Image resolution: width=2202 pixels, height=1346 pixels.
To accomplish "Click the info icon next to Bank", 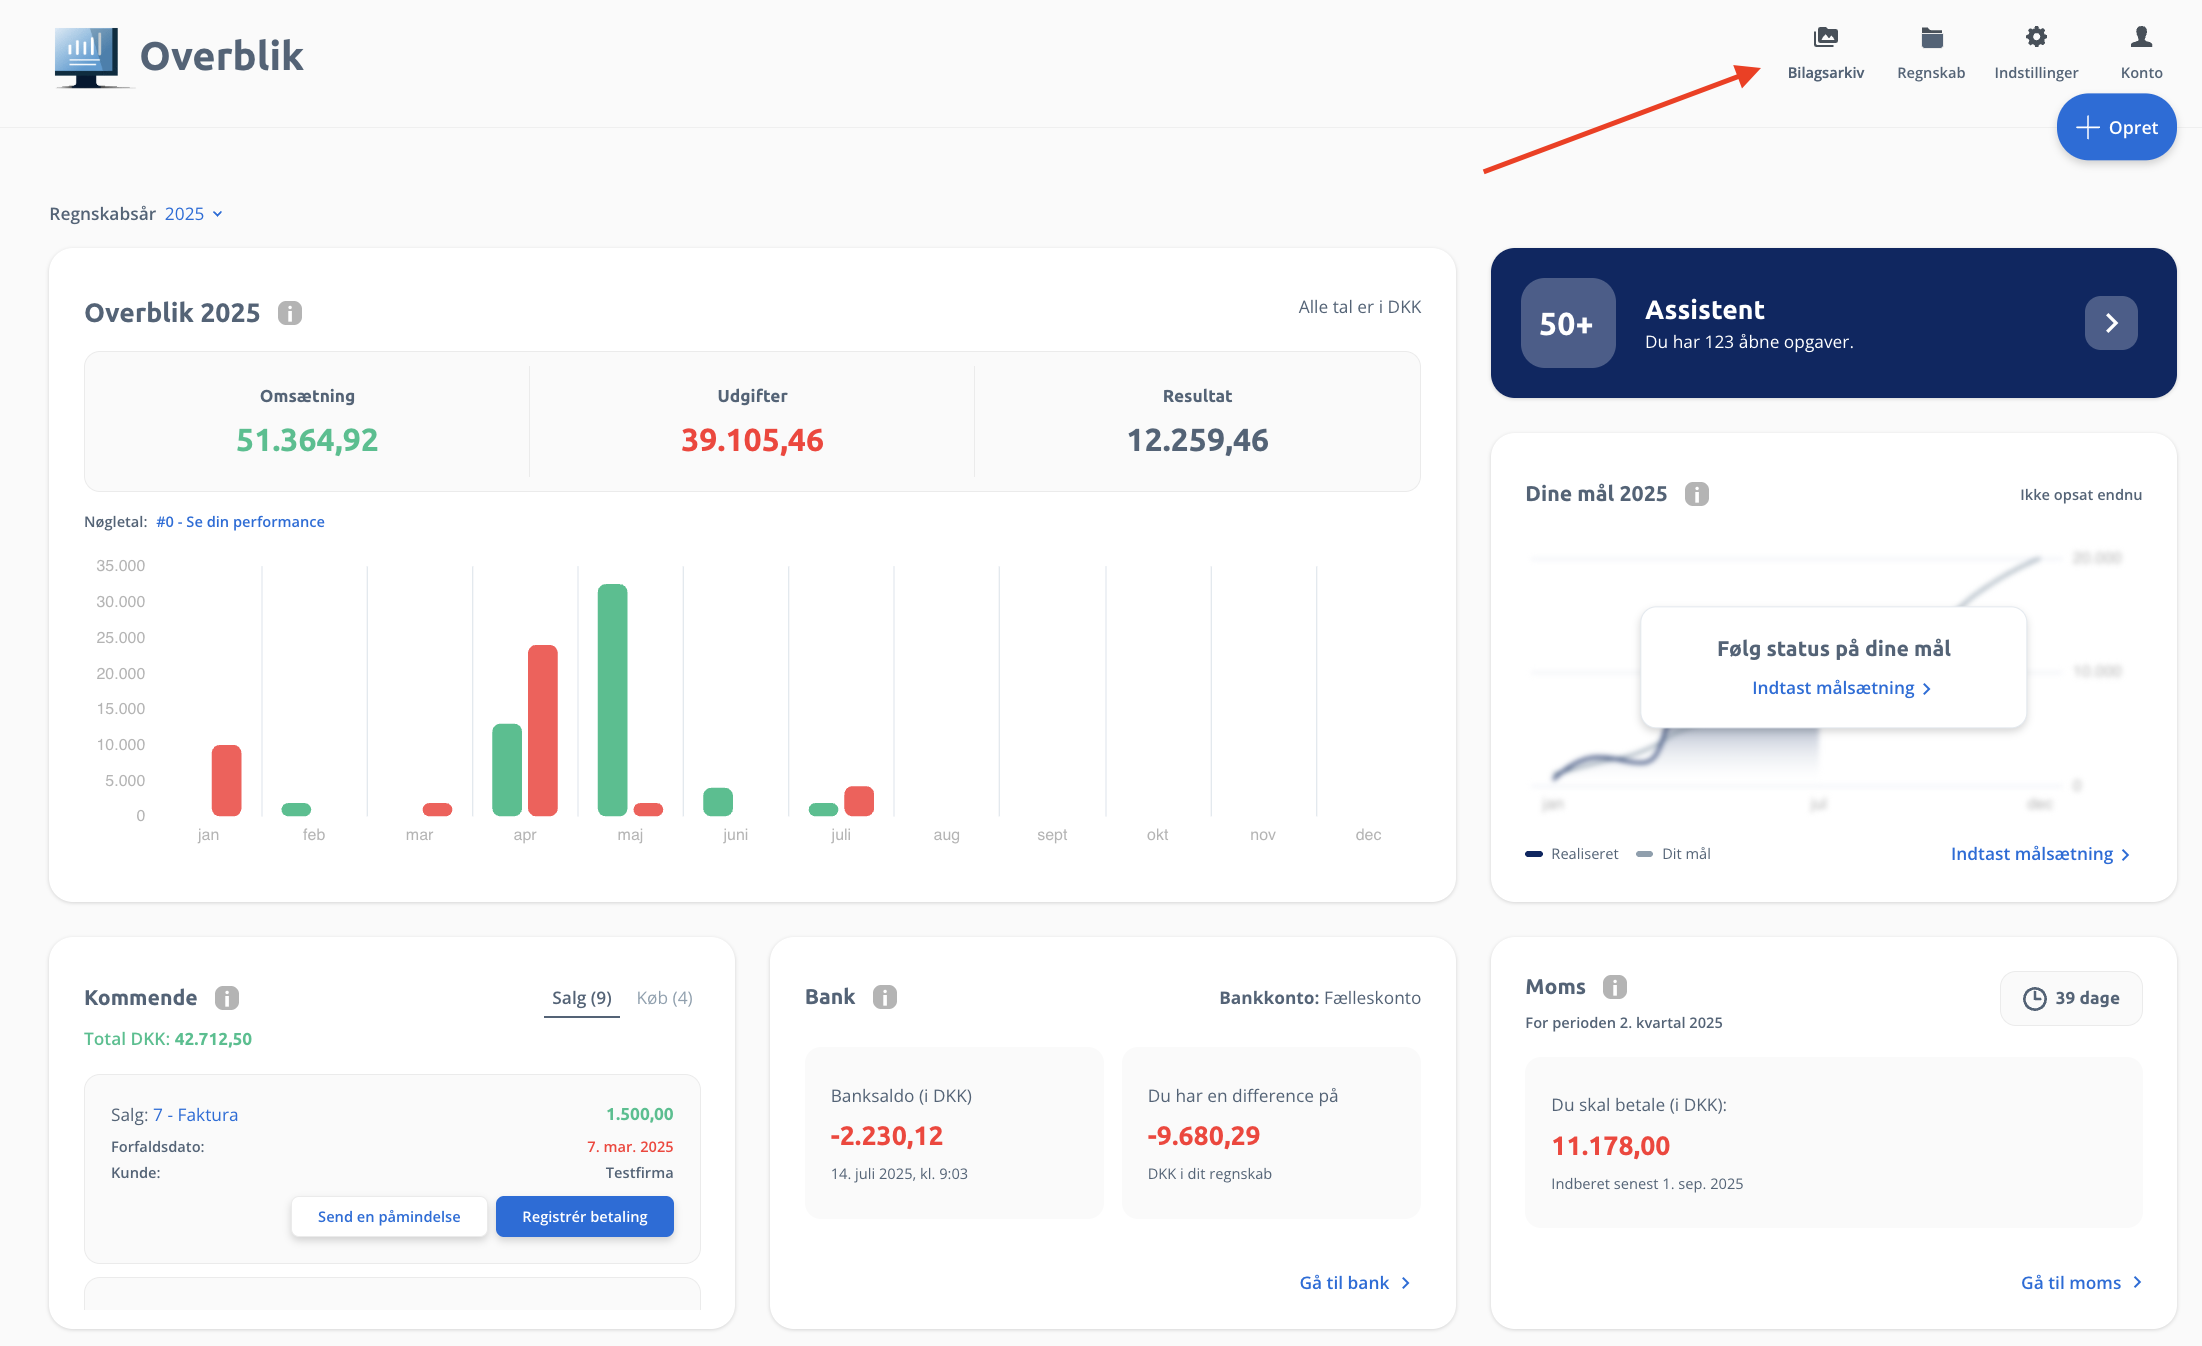I will pyautogui.click(x=885, y=997).
